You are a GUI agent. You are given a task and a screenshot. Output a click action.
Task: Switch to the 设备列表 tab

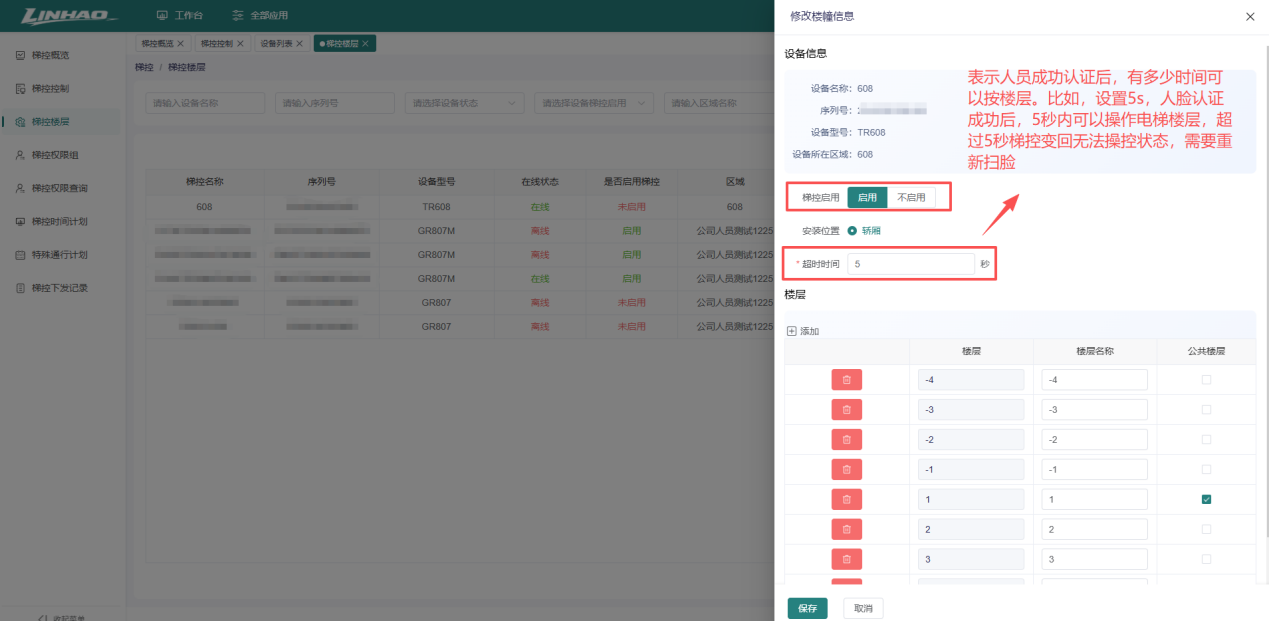pos(281,44)
